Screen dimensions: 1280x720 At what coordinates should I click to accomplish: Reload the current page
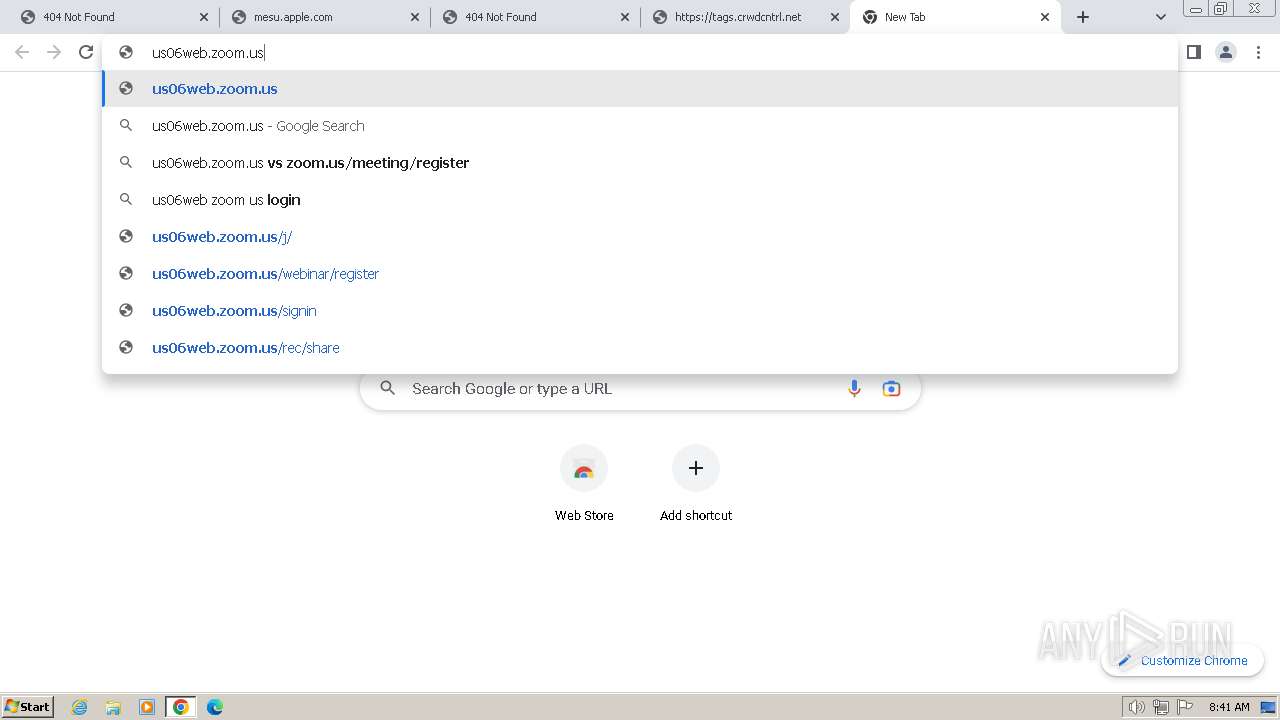pos(86,52)
